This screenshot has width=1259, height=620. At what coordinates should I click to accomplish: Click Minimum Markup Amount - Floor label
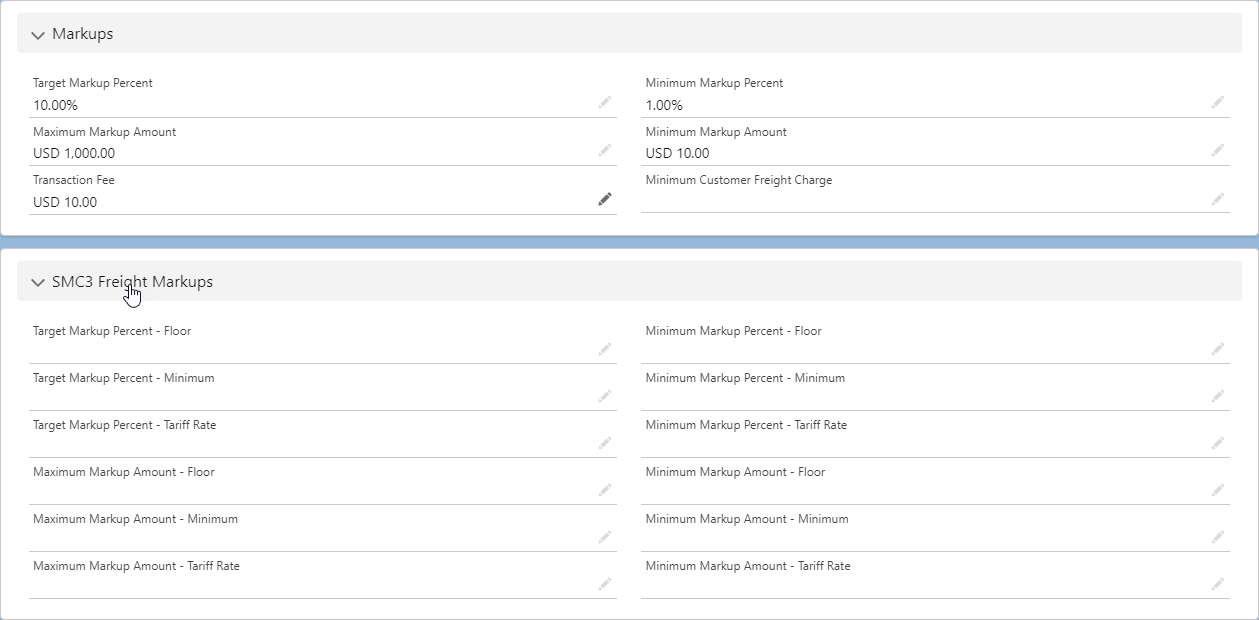click(x=735, y=472)
